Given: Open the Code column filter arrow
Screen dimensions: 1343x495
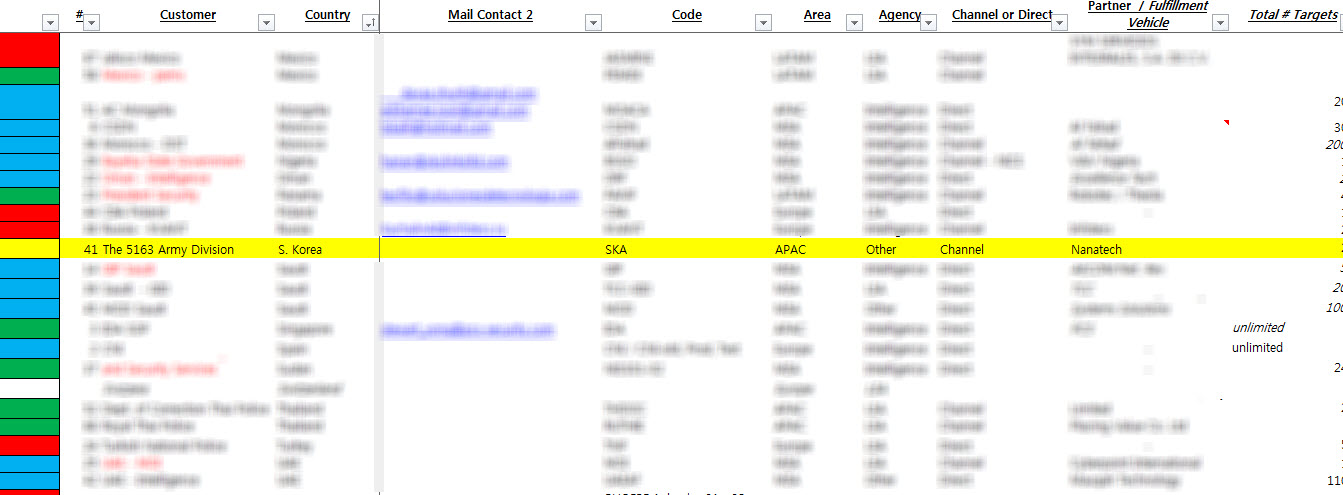Looking at the screenshot, I should 763,22.
